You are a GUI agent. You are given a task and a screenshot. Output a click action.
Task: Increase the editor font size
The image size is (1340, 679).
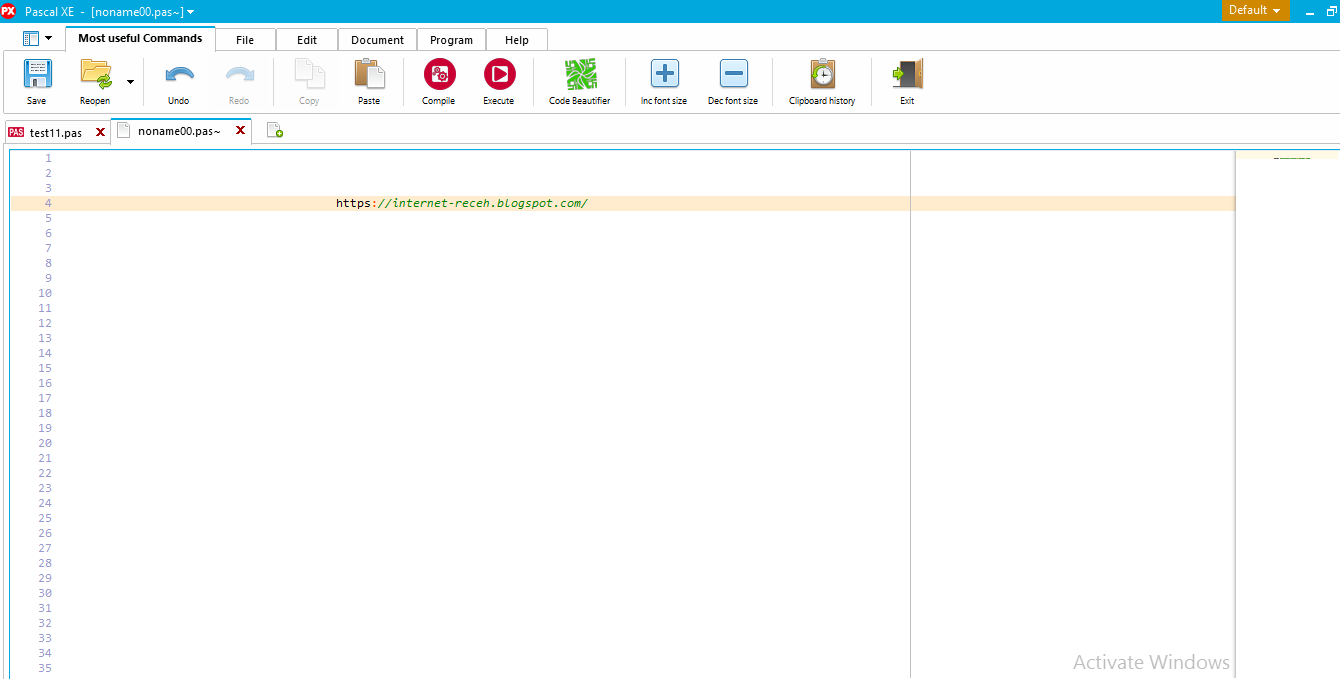663,80
